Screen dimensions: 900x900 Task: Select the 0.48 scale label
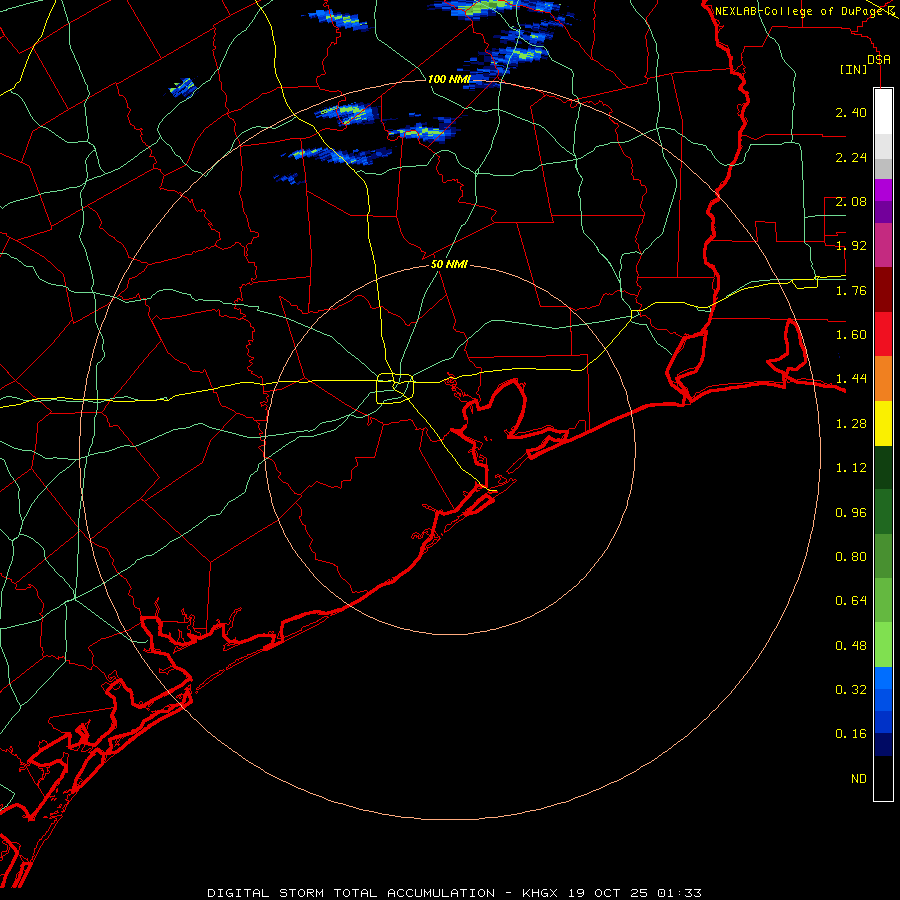(x=851, y=646)
